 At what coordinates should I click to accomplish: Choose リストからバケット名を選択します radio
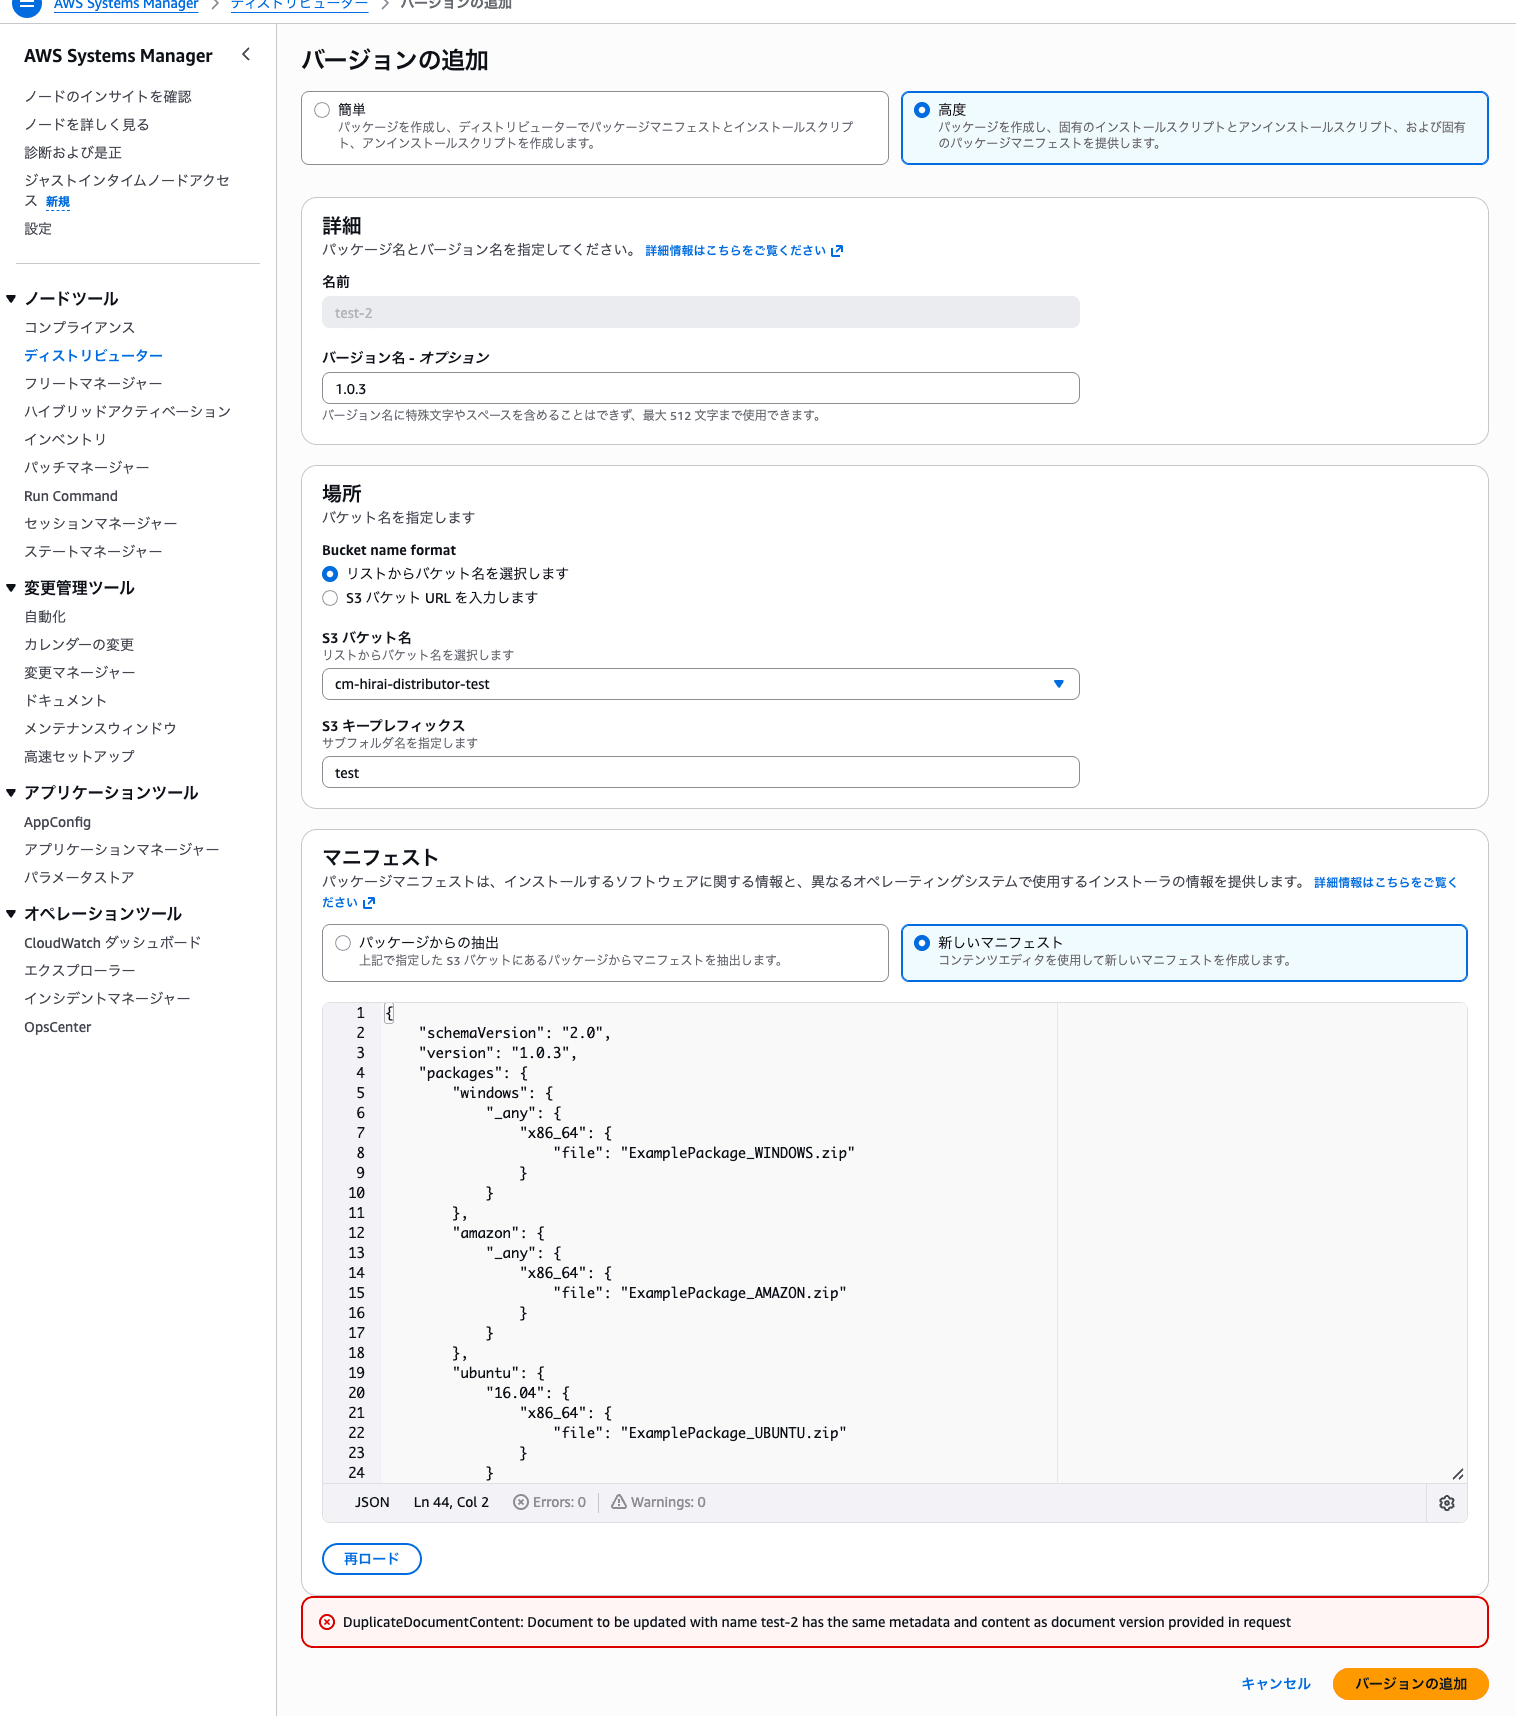click(x=330, y=574)
